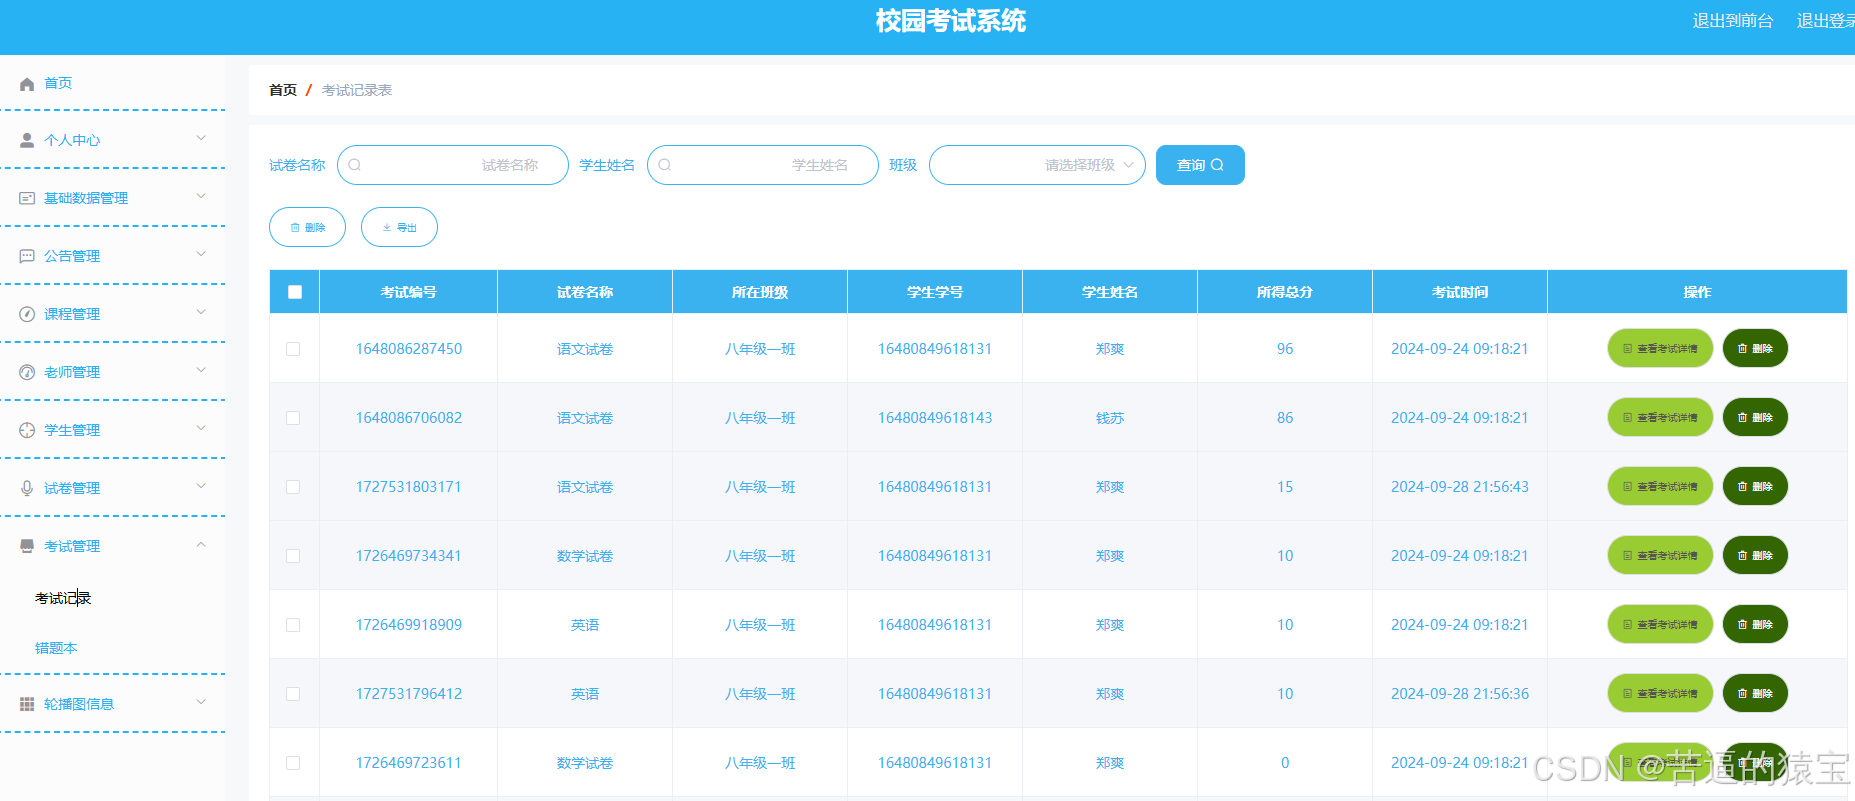This screenshot has width=1855, height=801.
Task: Click the 查询 search button
Action: [x=1200, y=165]
